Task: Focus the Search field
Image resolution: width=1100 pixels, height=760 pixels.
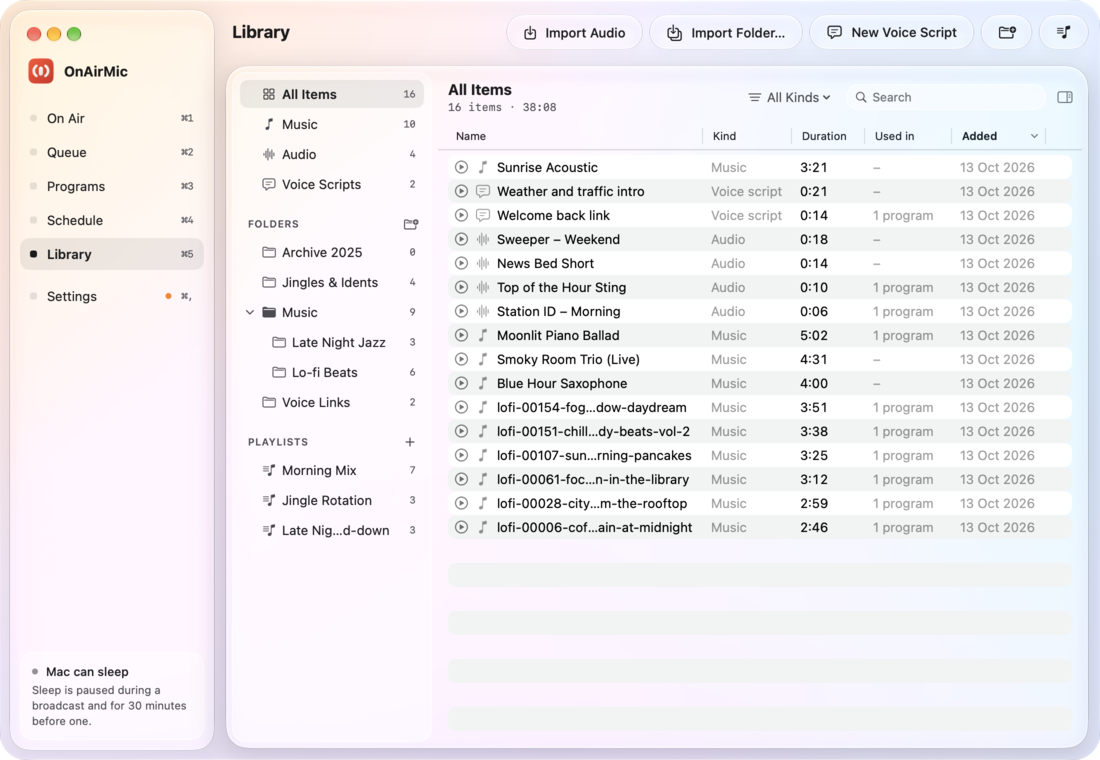Action: point(946,98)
